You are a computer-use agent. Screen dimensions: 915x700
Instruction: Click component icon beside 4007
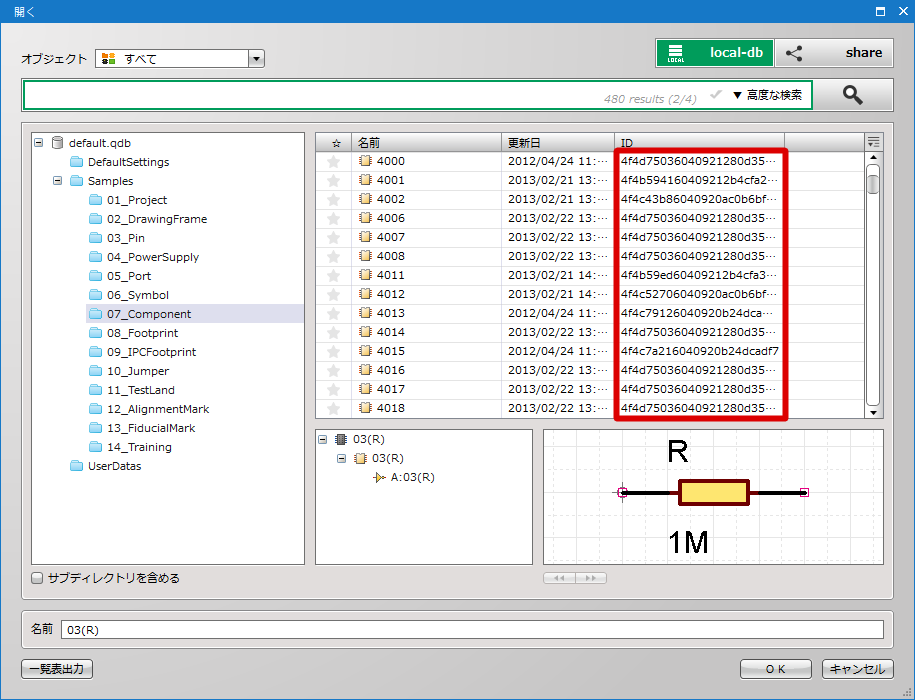pyautogui.click(x=365, y=237)
